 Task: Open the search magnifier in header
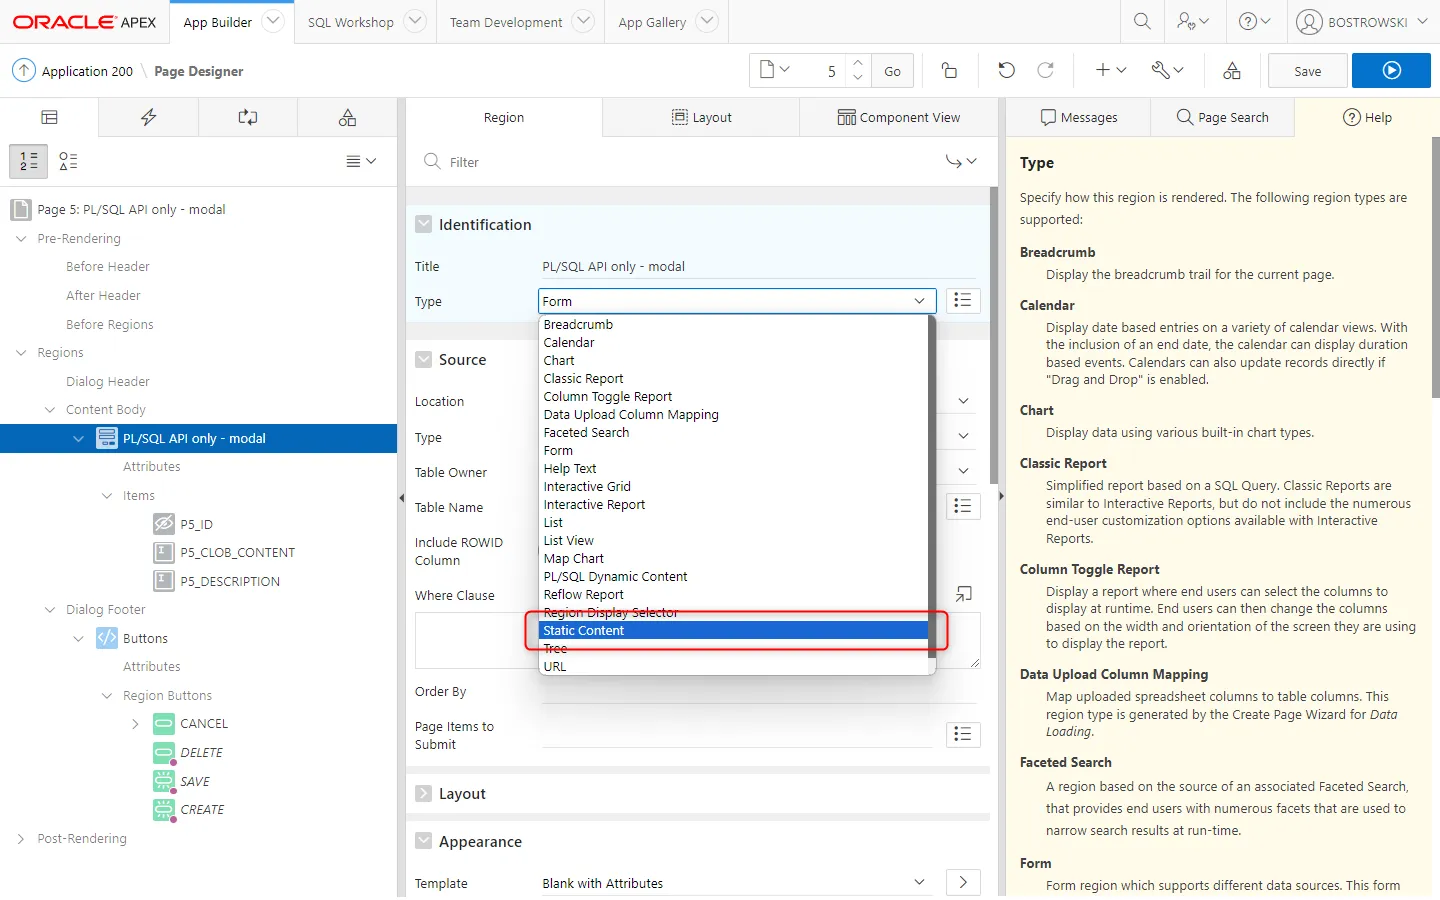click(1142, 21)
